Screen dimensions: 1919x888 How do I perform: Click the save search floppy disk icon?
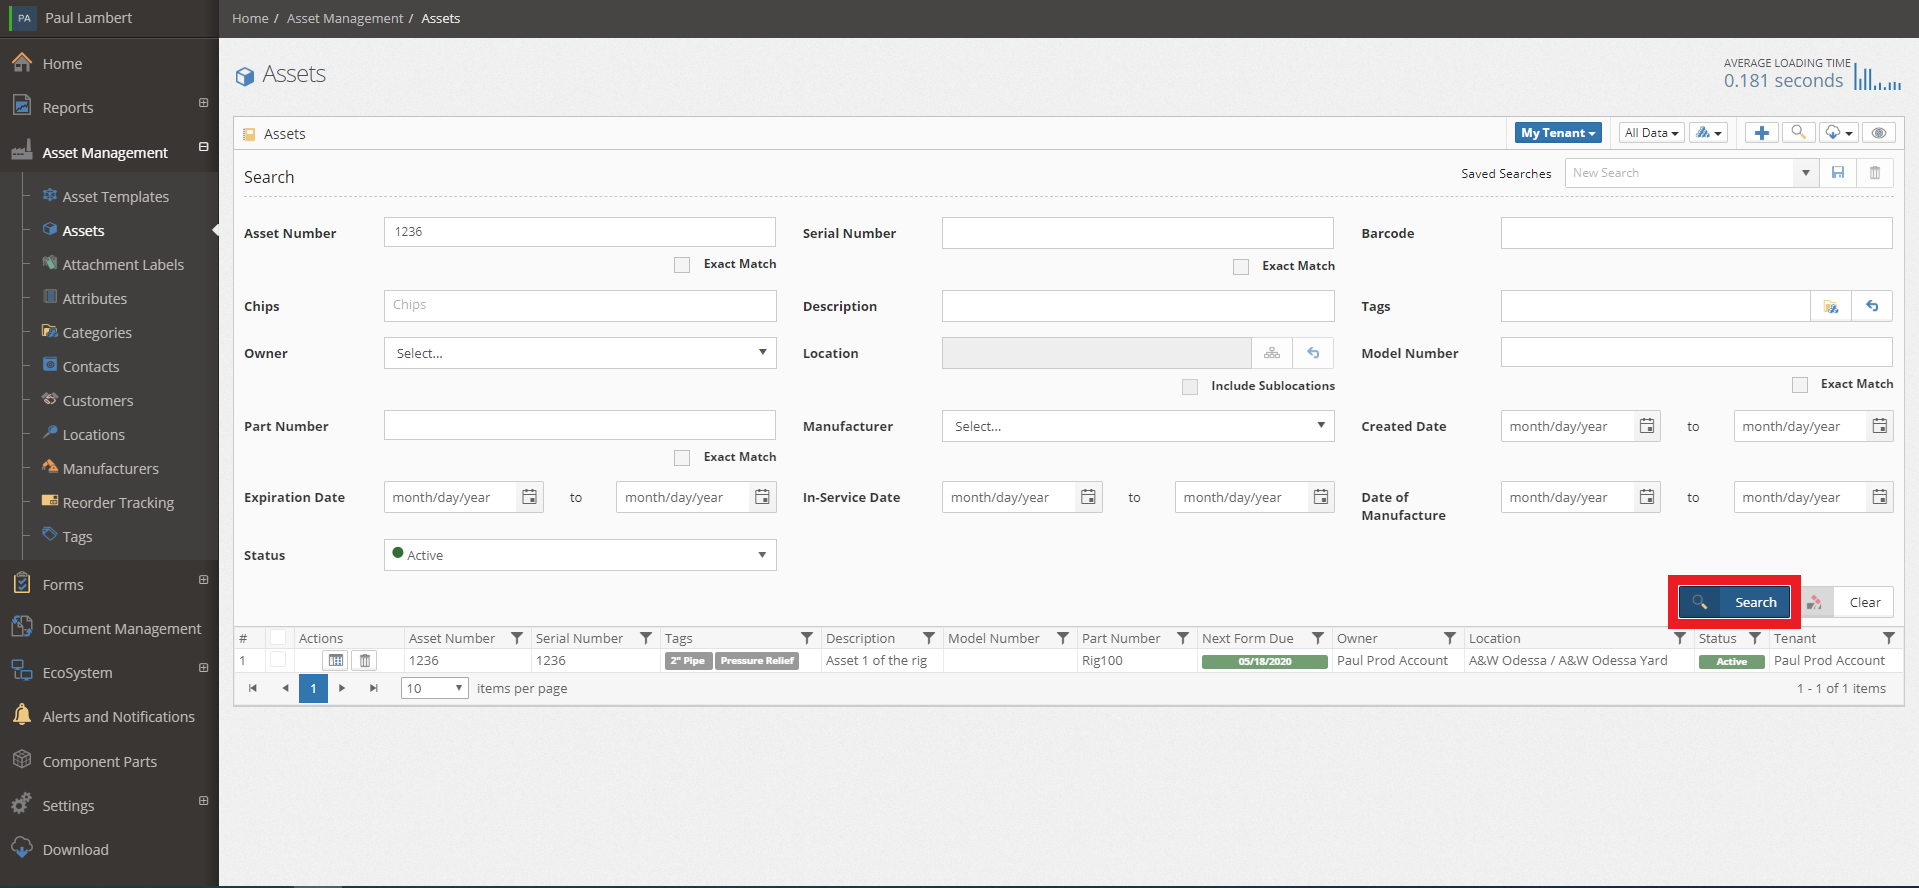1838,173
